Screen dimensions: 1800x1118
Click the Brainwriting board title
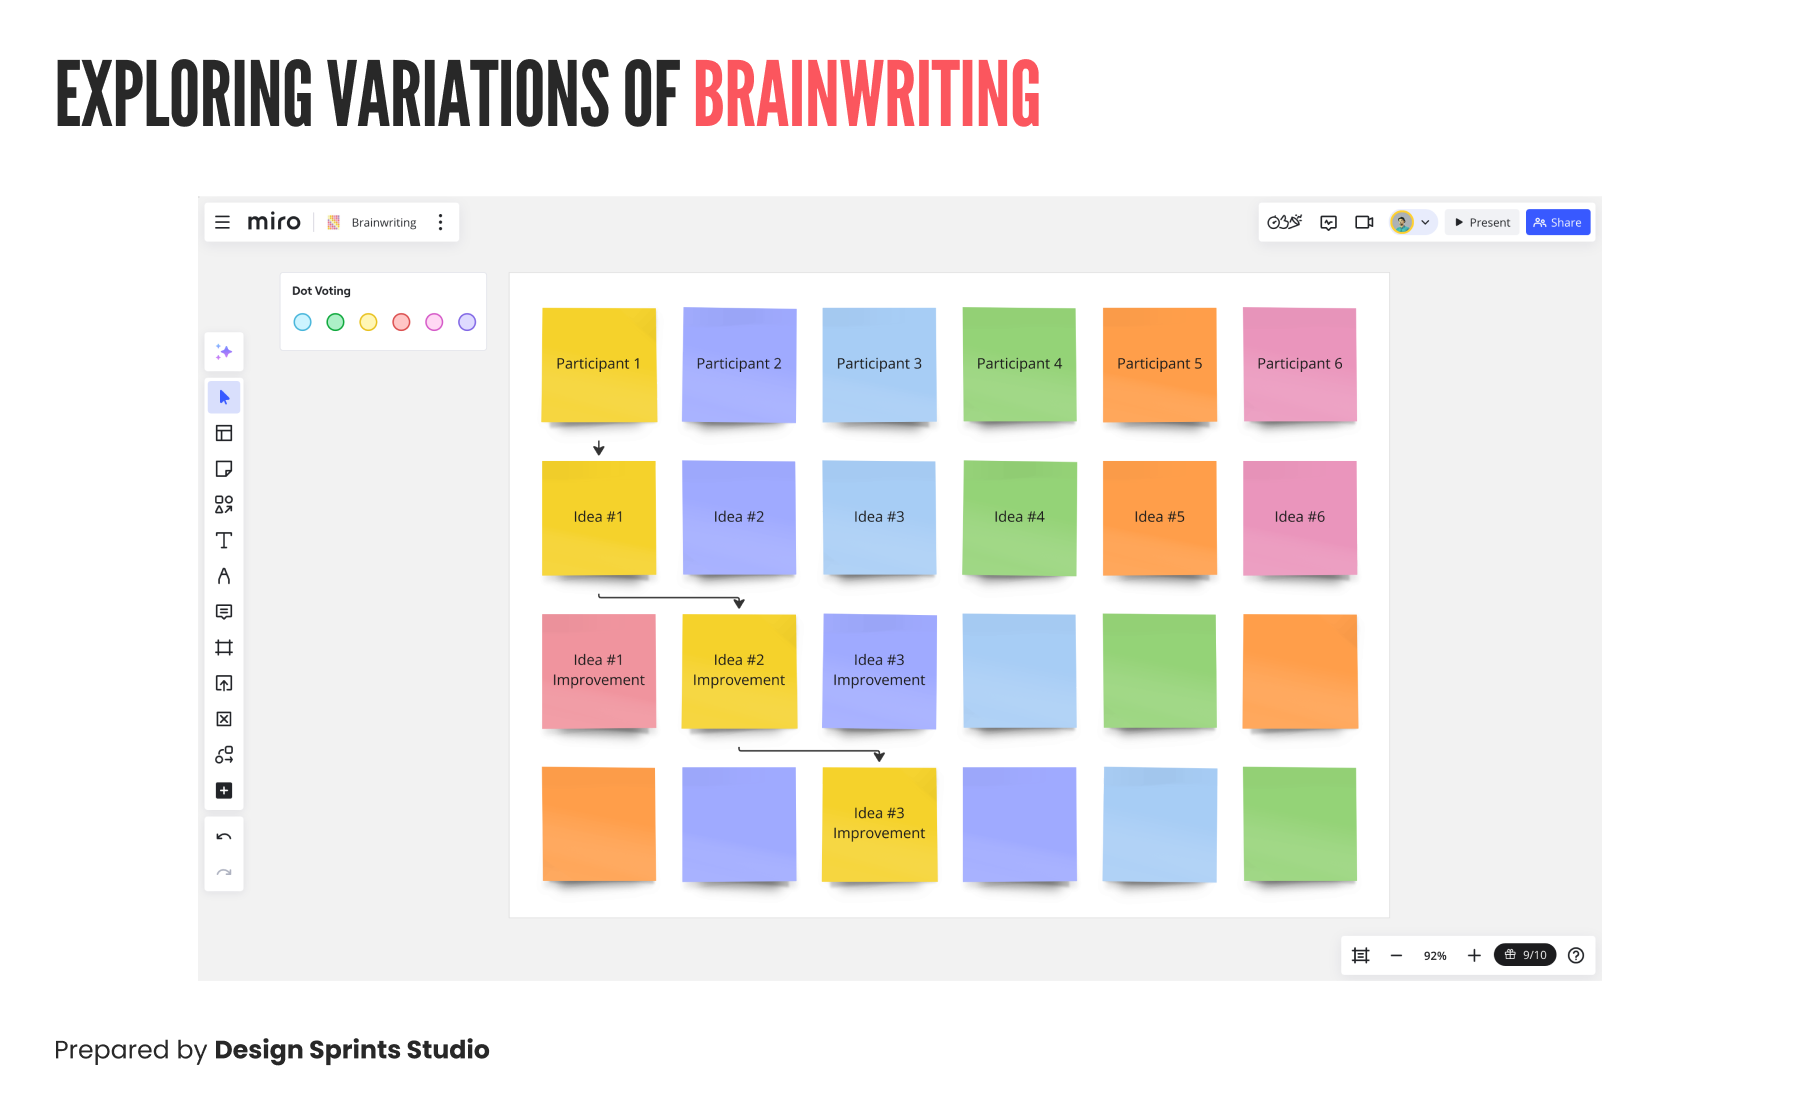click(x=383, y=222)
